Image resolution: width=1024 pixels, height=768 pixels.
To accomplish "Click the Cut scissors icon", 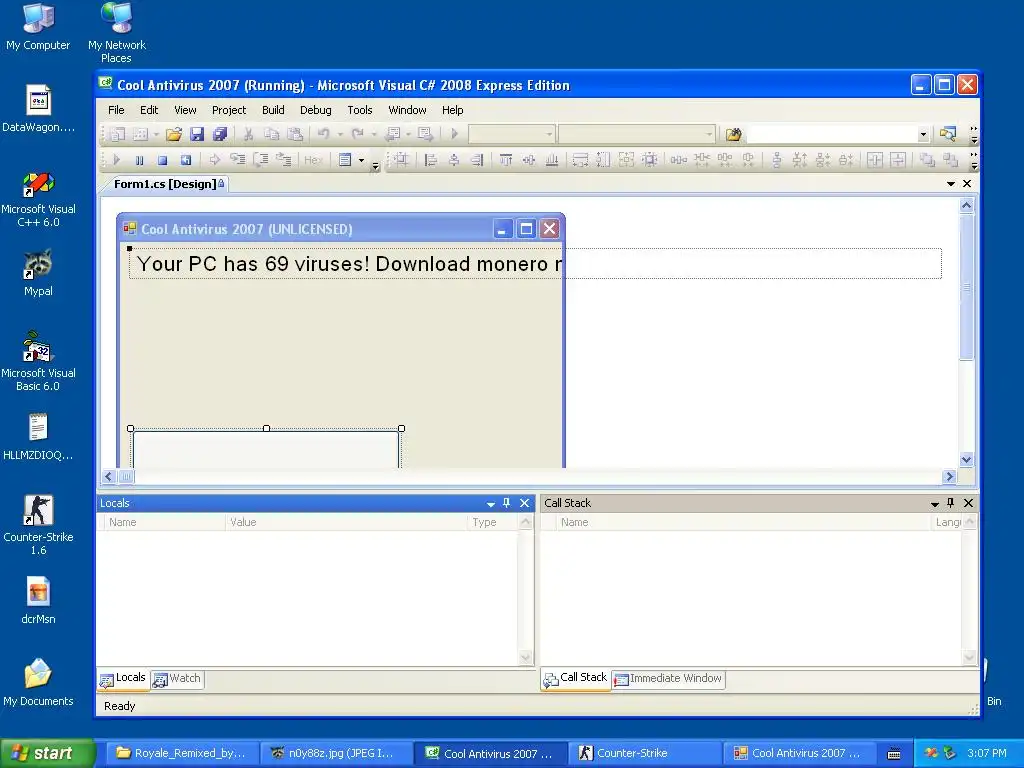I will 248,135.
